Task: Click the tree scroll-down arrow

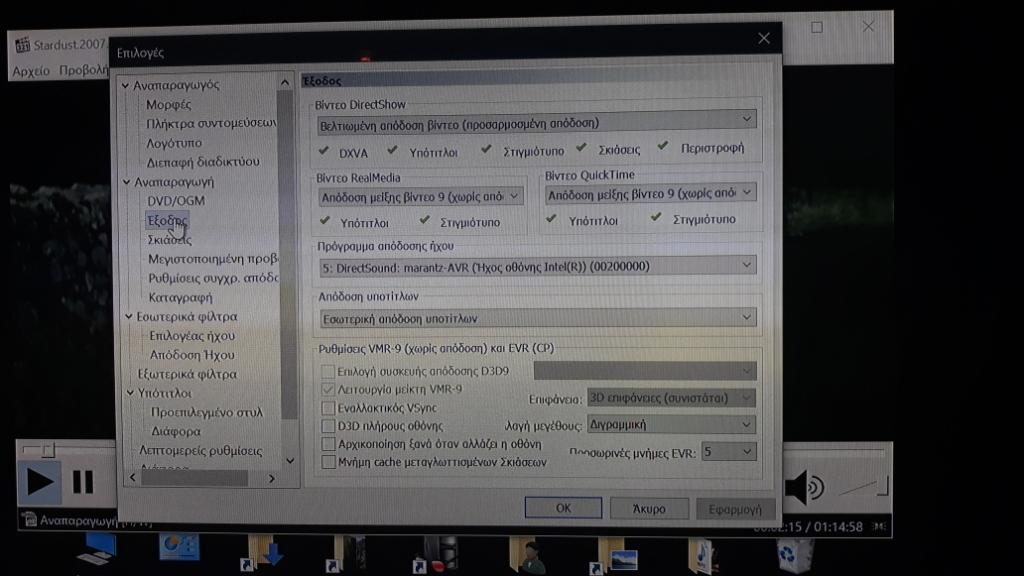Action: pos(290,460)
